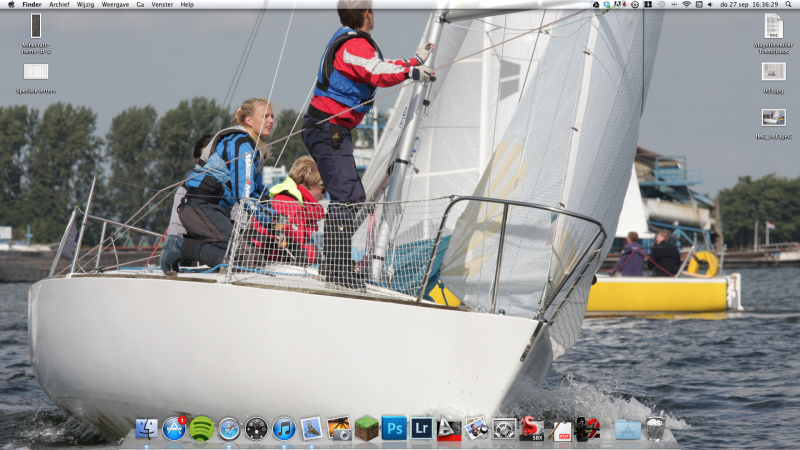Viewport: 800px width, 450px height.
Task: Launch the Safari browser
Action: (229, 429)
